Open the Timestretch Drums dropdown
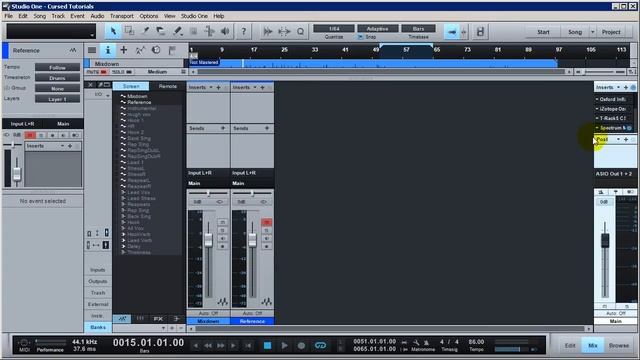 57,78
